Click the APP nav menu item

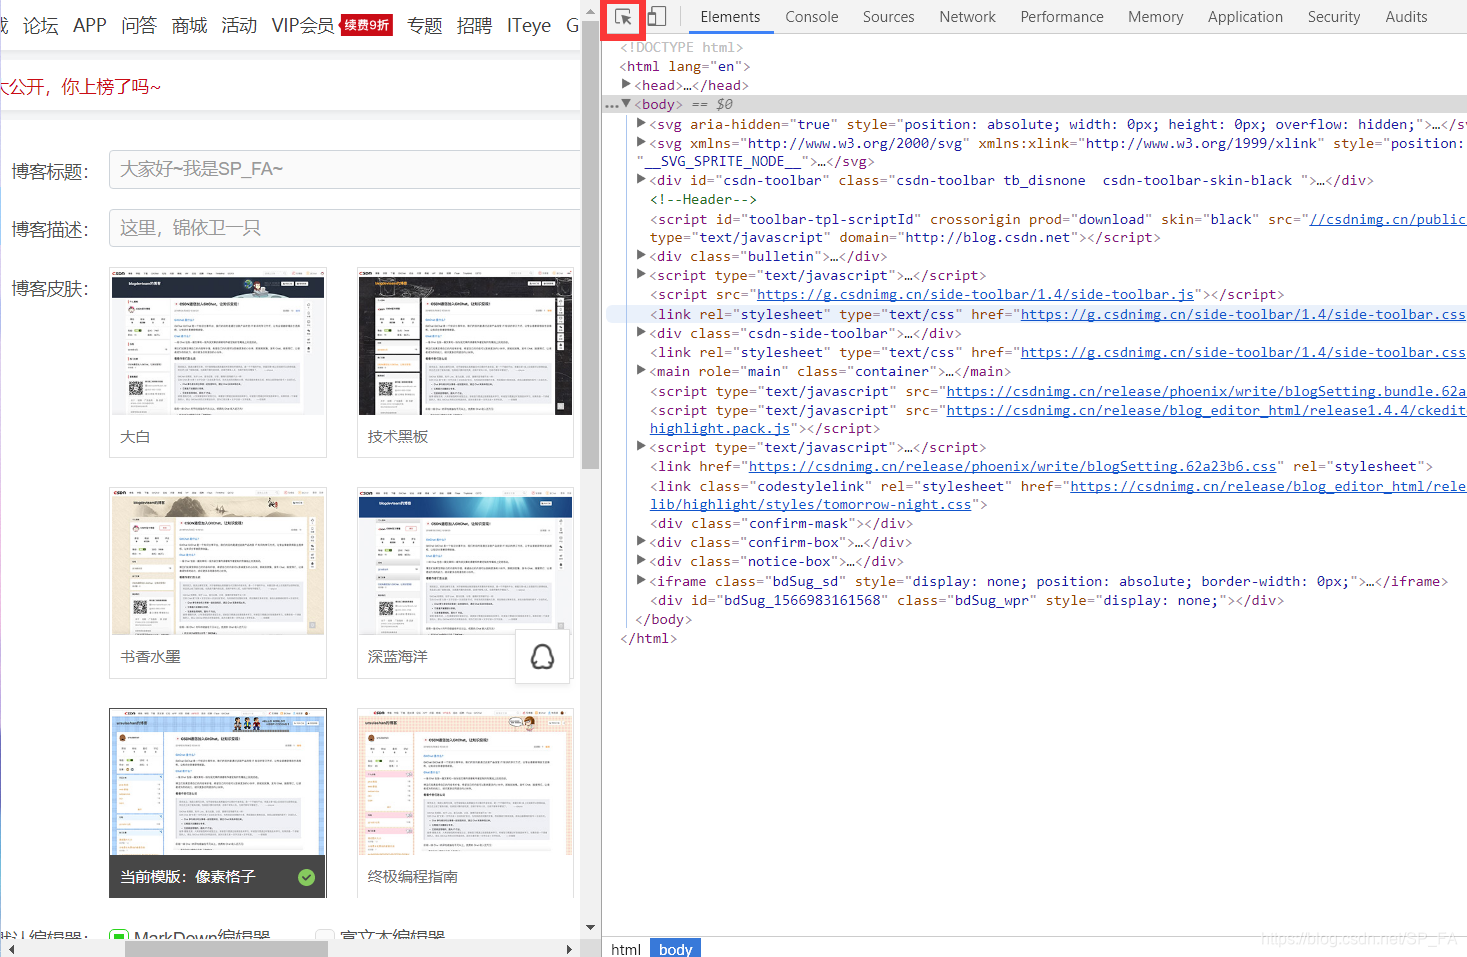90,25
